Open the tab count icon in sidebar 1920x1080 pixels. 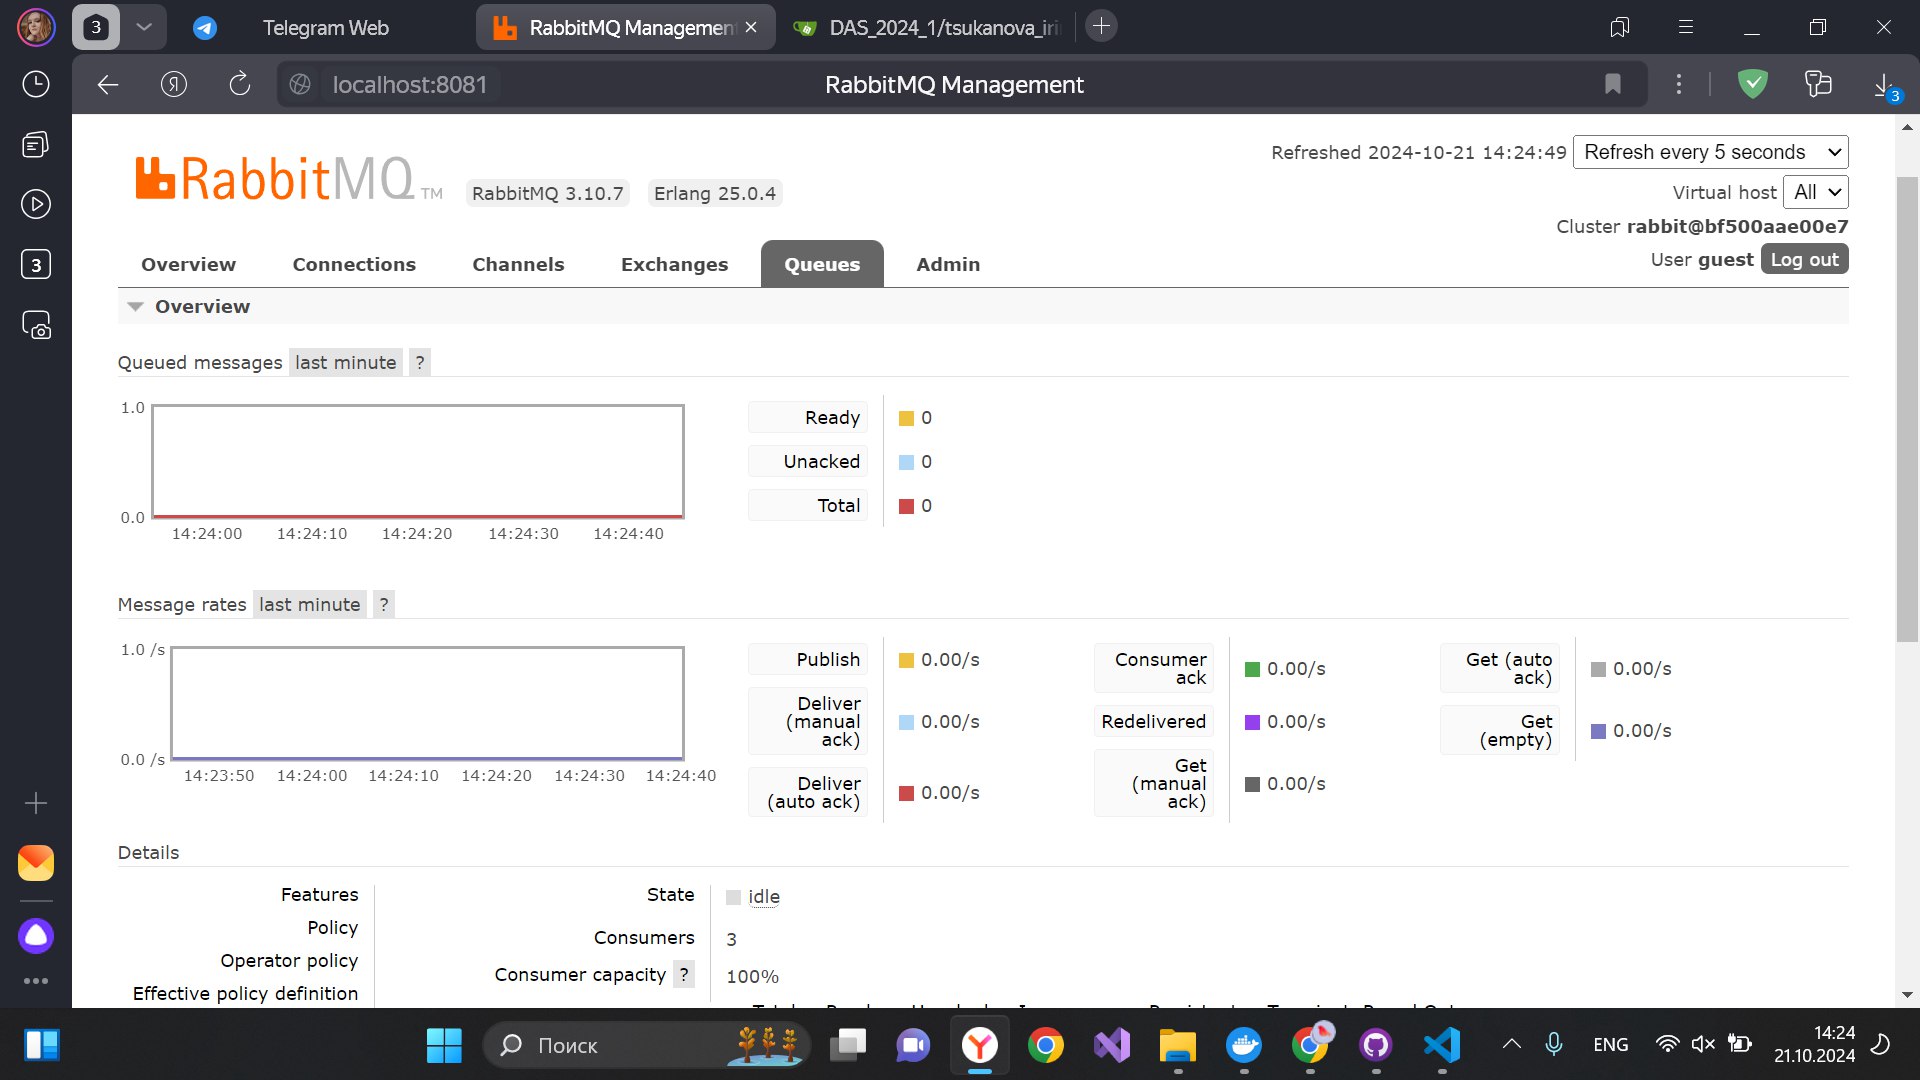click(36, 264)
